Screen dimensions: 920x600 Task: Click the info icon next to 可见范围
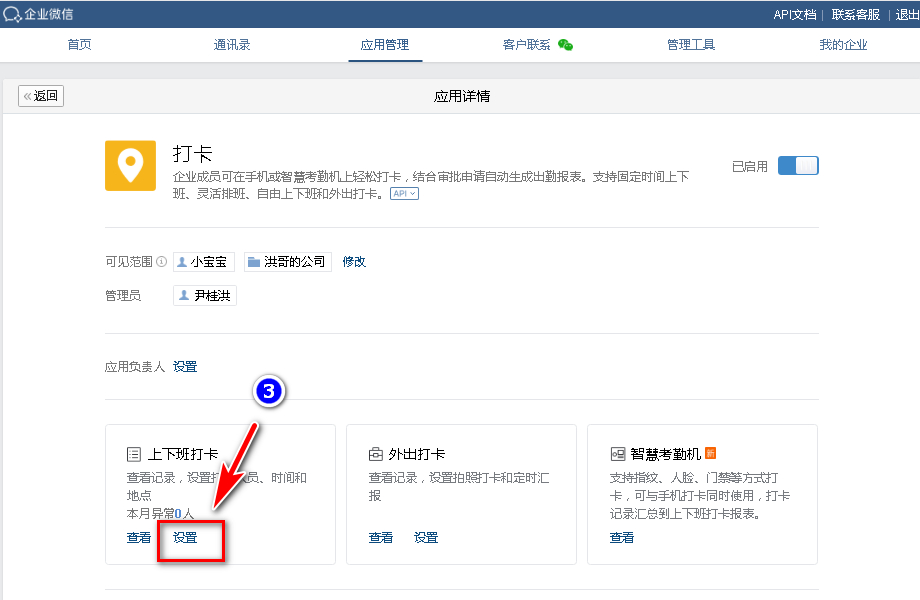tap(161, 262)
